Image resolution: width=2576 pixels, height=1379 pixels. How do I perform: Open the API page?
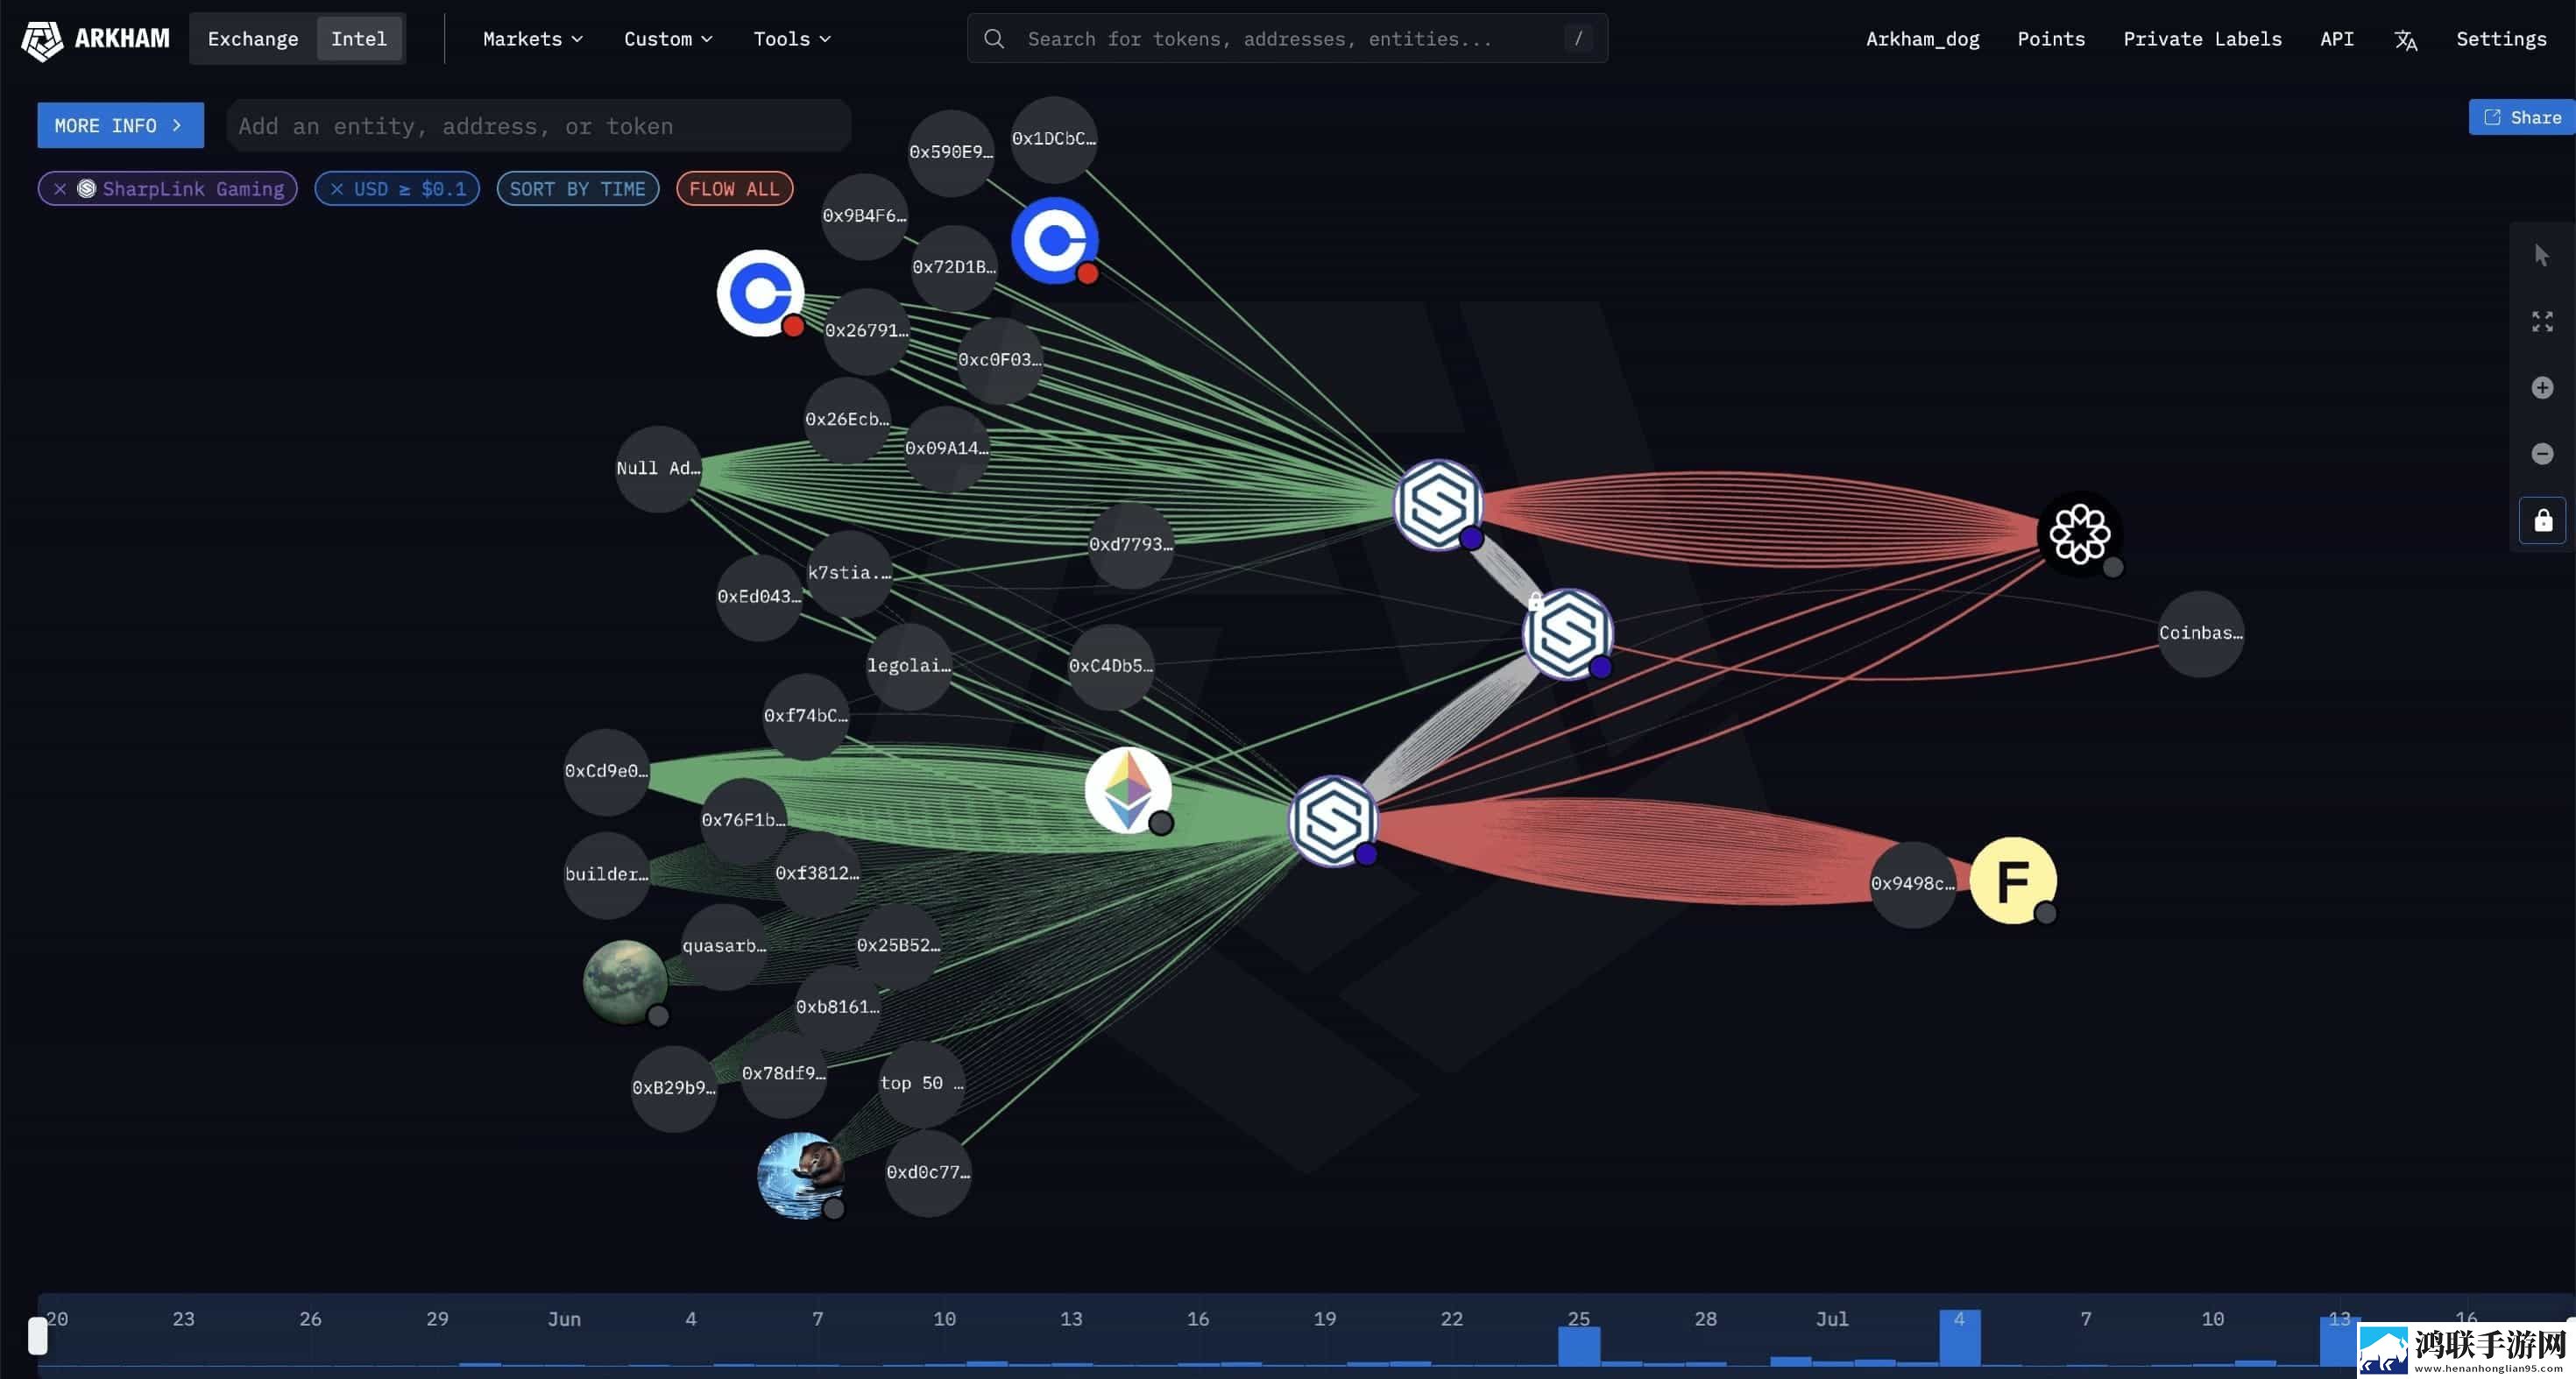pos(2336,39)
